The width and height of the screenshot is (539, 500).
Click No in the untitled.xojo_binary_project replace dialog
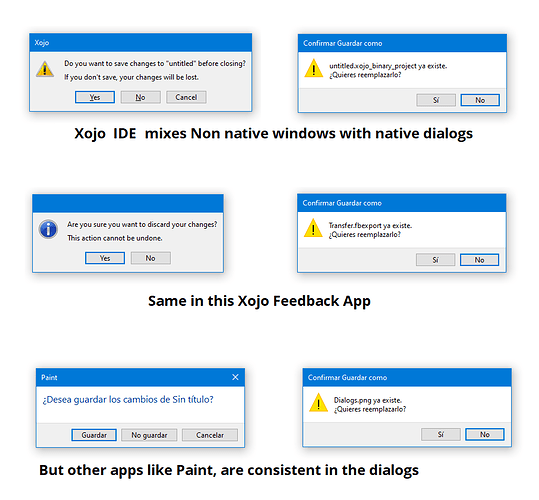[480, 100]
